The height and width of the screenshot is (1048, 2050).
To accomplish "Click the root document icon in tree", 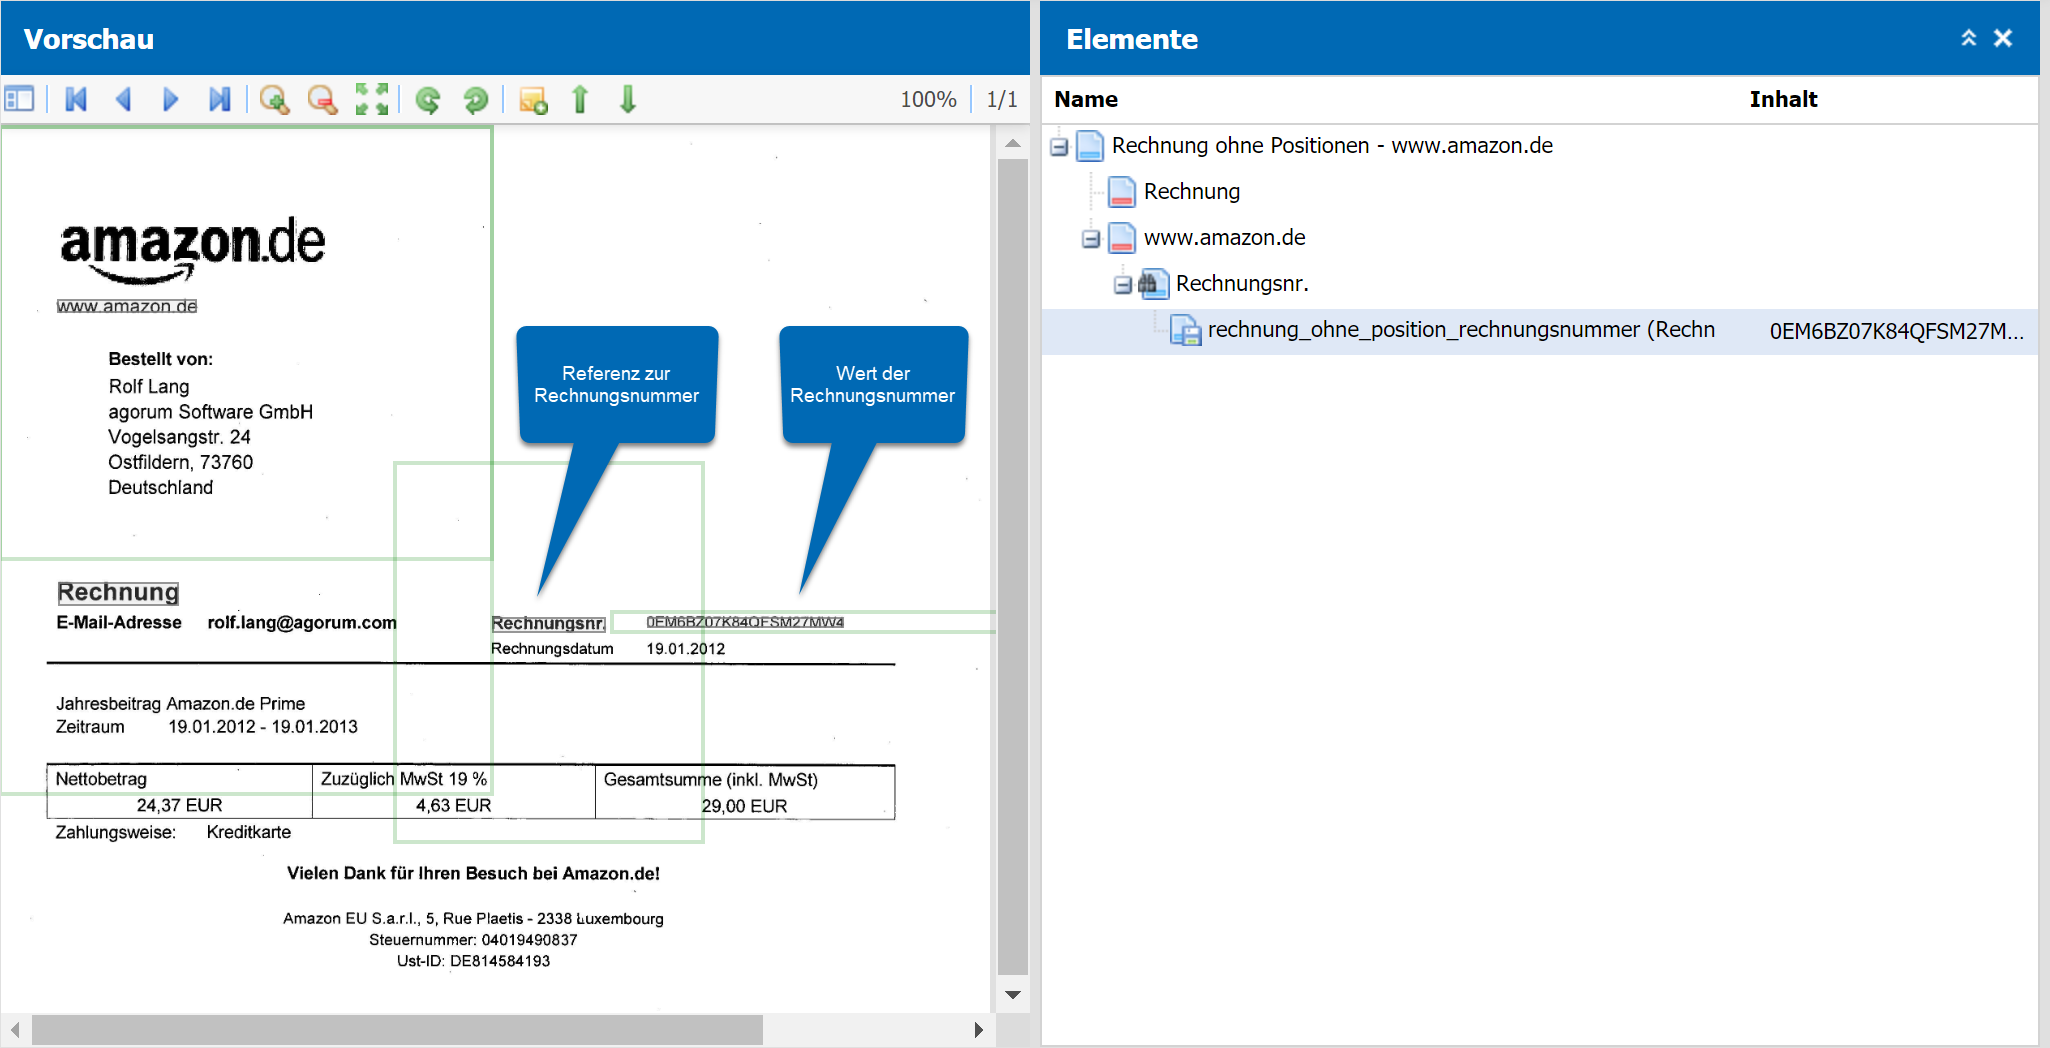I will pos(1090,146).
